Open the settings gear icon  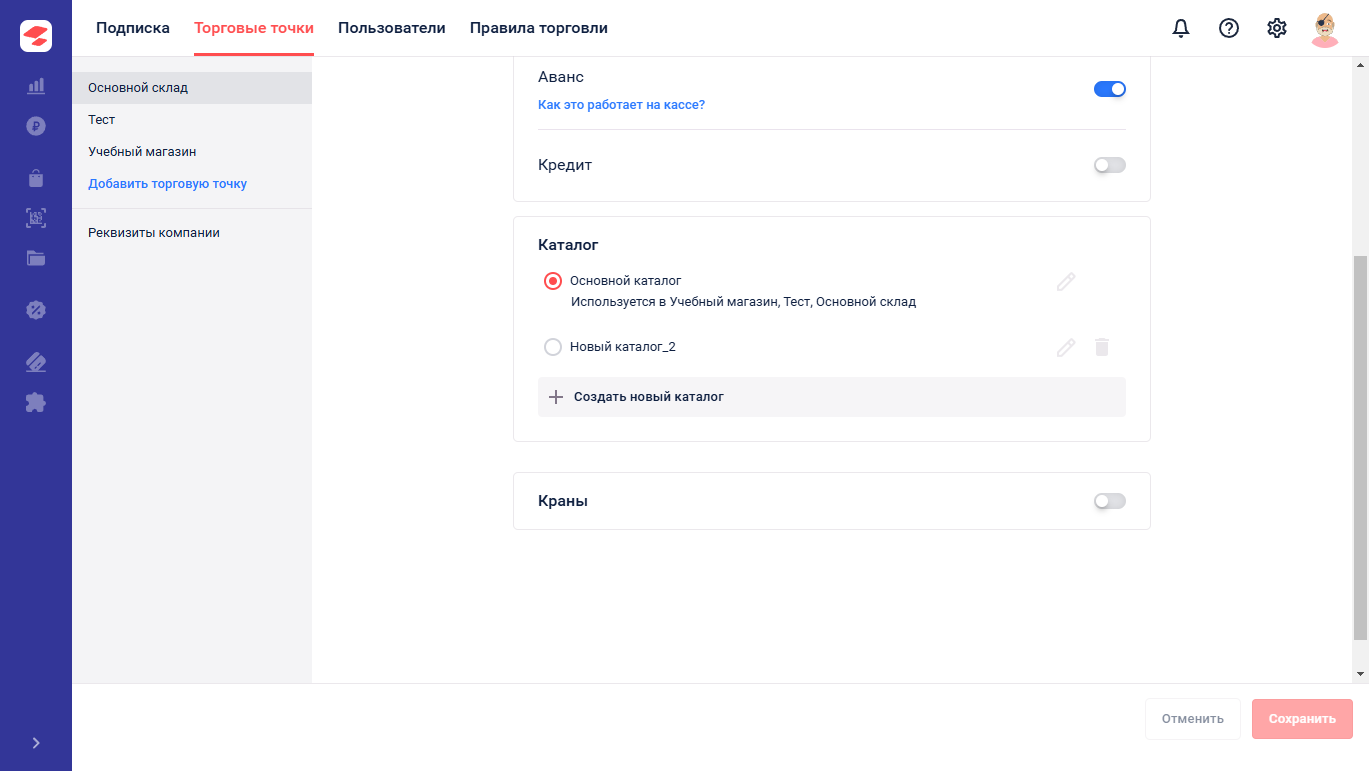pyautogui.click(x=1277, y=29)
